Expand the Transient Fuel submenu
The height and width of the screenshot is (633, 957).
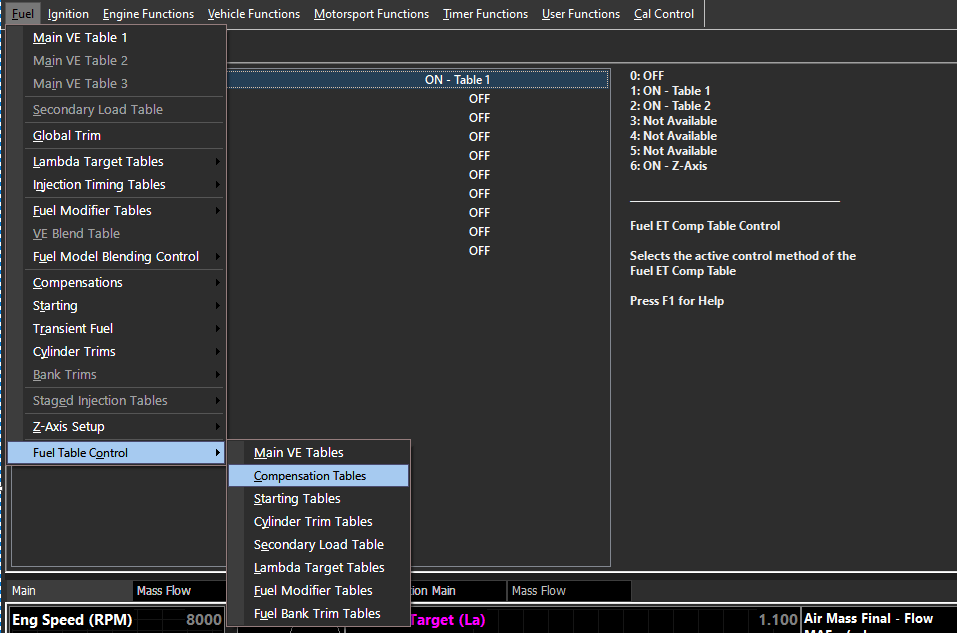point(73,329)
